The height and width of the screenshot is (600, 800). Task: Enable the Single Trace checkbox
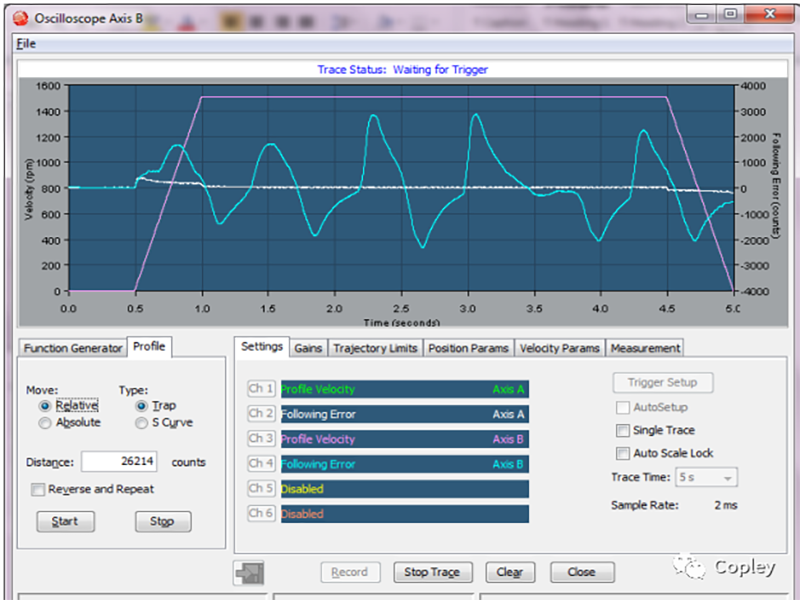(x=624, y=430)
